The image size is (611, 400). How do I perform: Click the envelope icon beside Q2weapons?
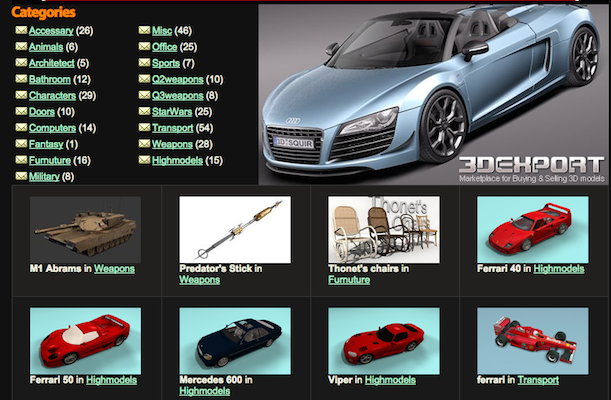[x=144, y=79]
